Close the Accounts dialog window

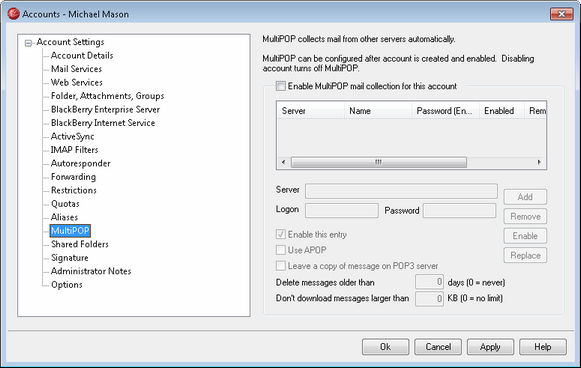(x=562, y=14)
